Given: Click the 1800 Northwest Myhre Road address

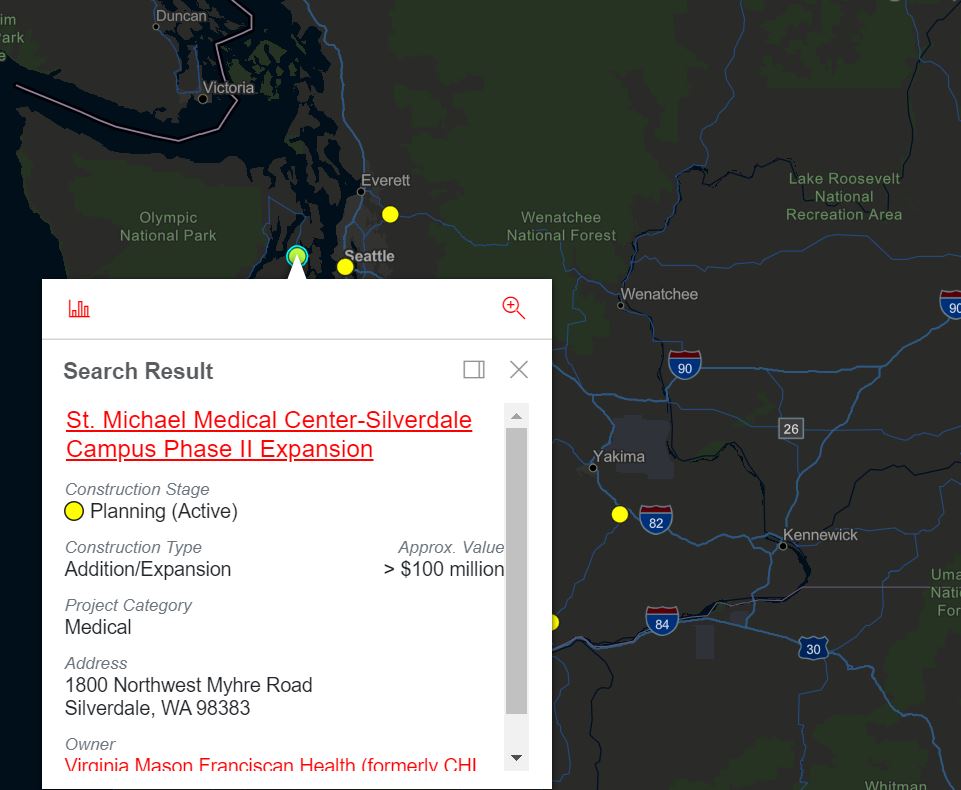Looking at the screenshot, I should coord(189,685).
